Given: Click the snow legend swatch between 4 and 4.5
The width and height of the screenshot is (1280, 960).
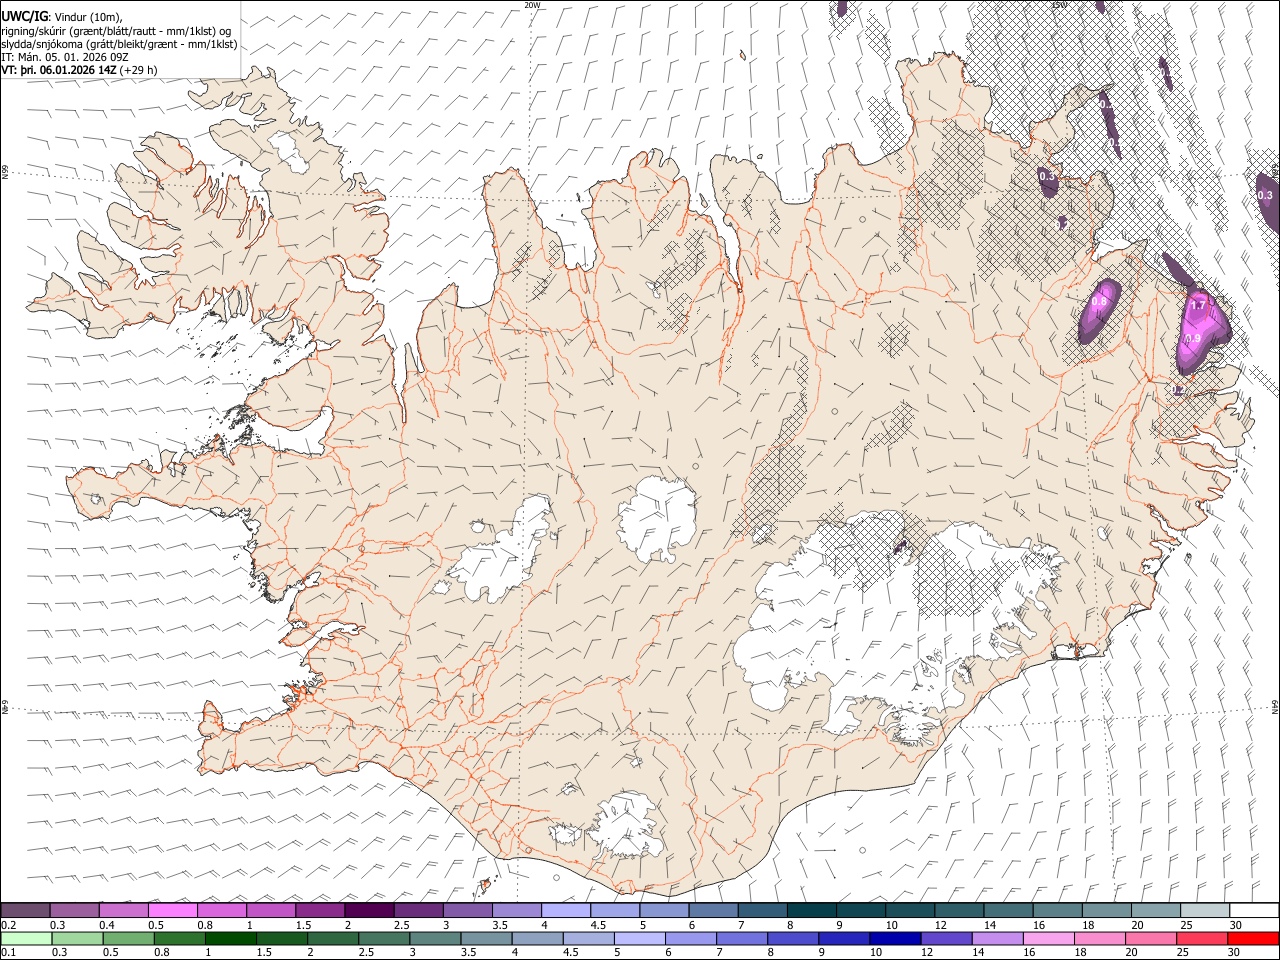Looking at the screenshot, I should [566, 910].
